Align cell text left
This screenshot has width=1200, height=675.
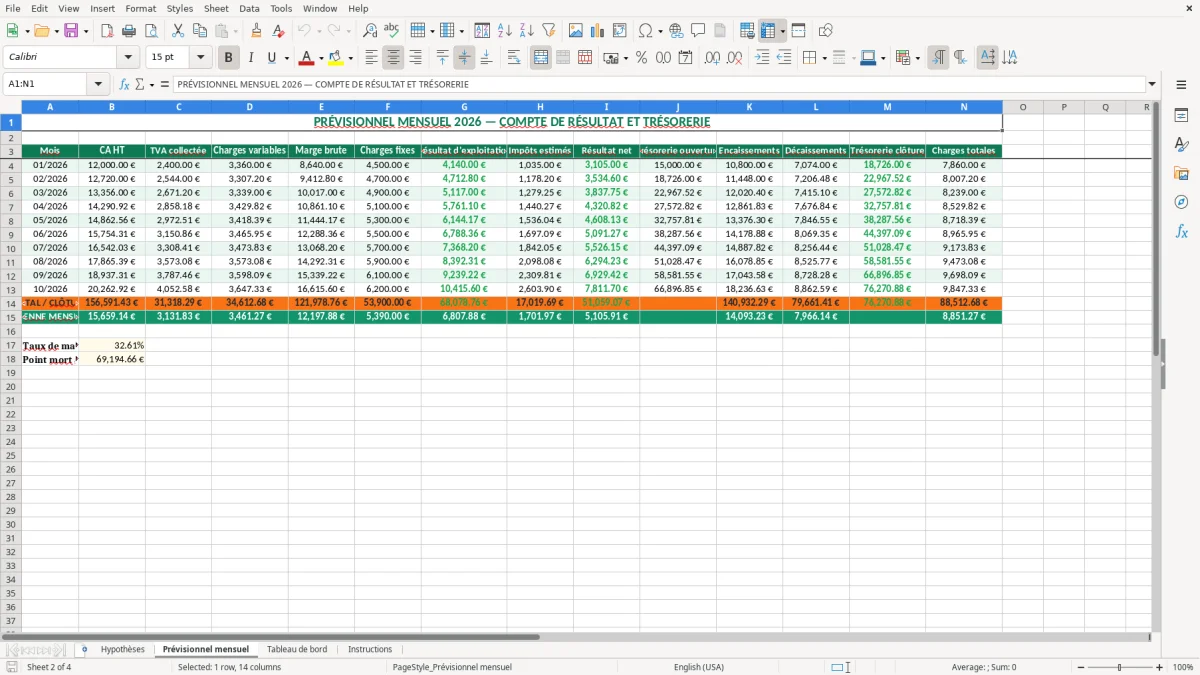tap(372, 58)
